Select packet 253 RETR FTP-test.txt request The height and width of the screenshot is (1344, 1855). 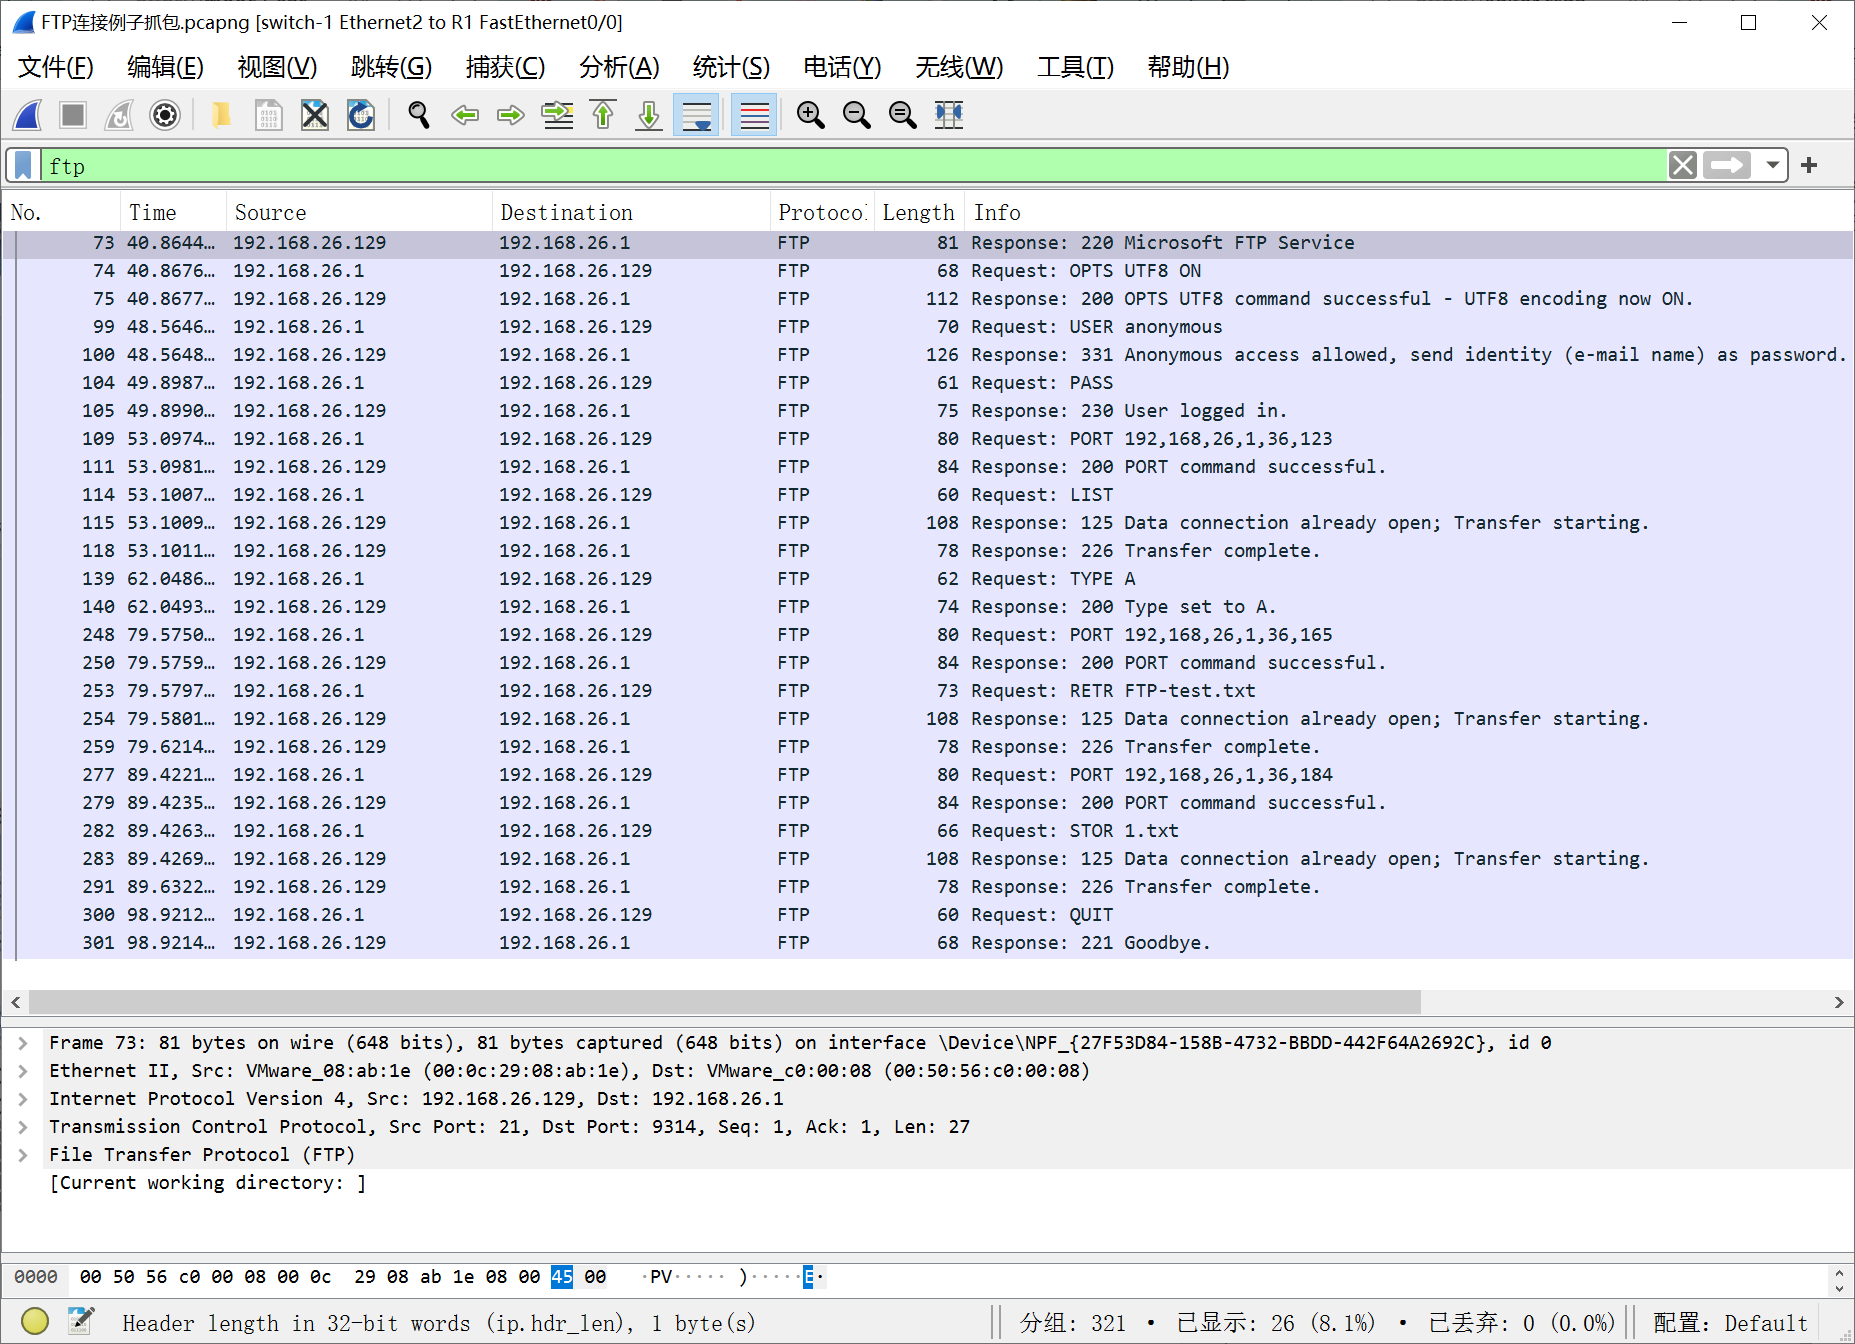click(x=927, y=691)
